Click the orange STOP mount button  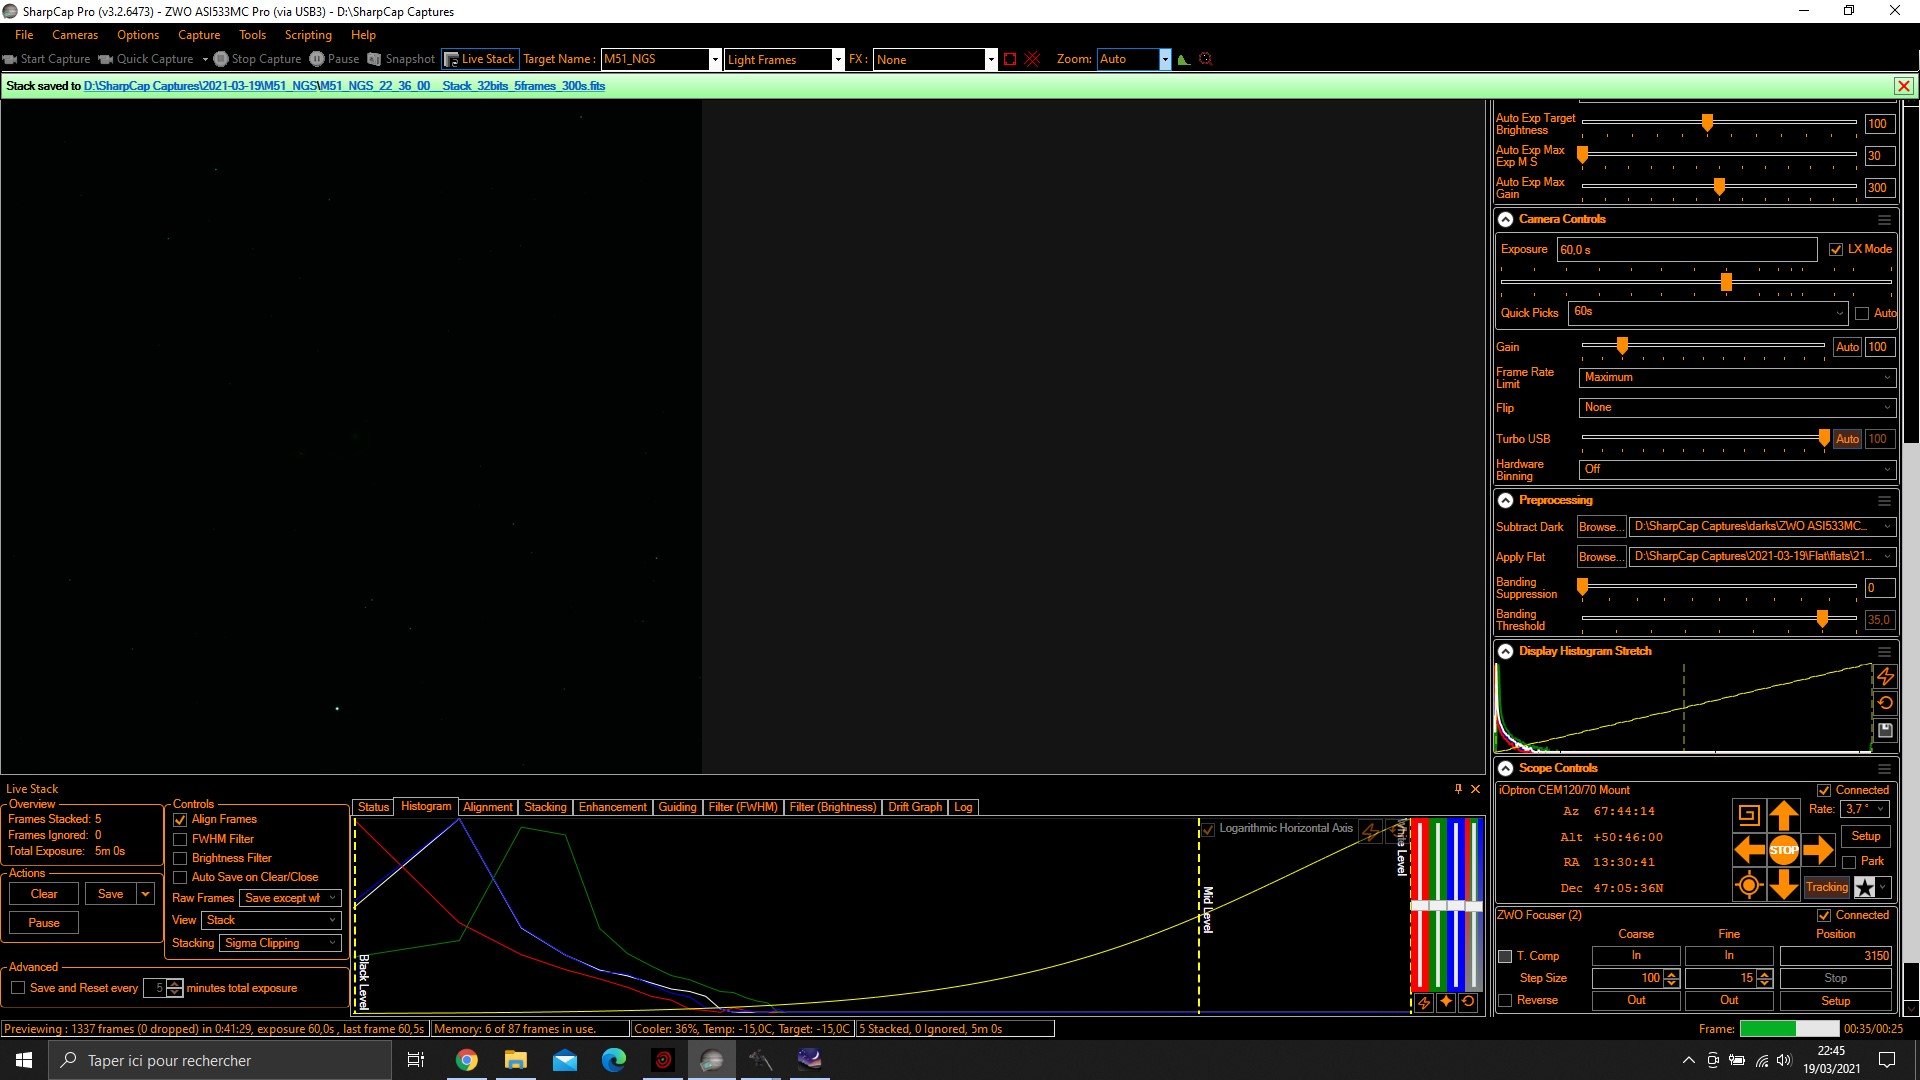pos(1784,850)
